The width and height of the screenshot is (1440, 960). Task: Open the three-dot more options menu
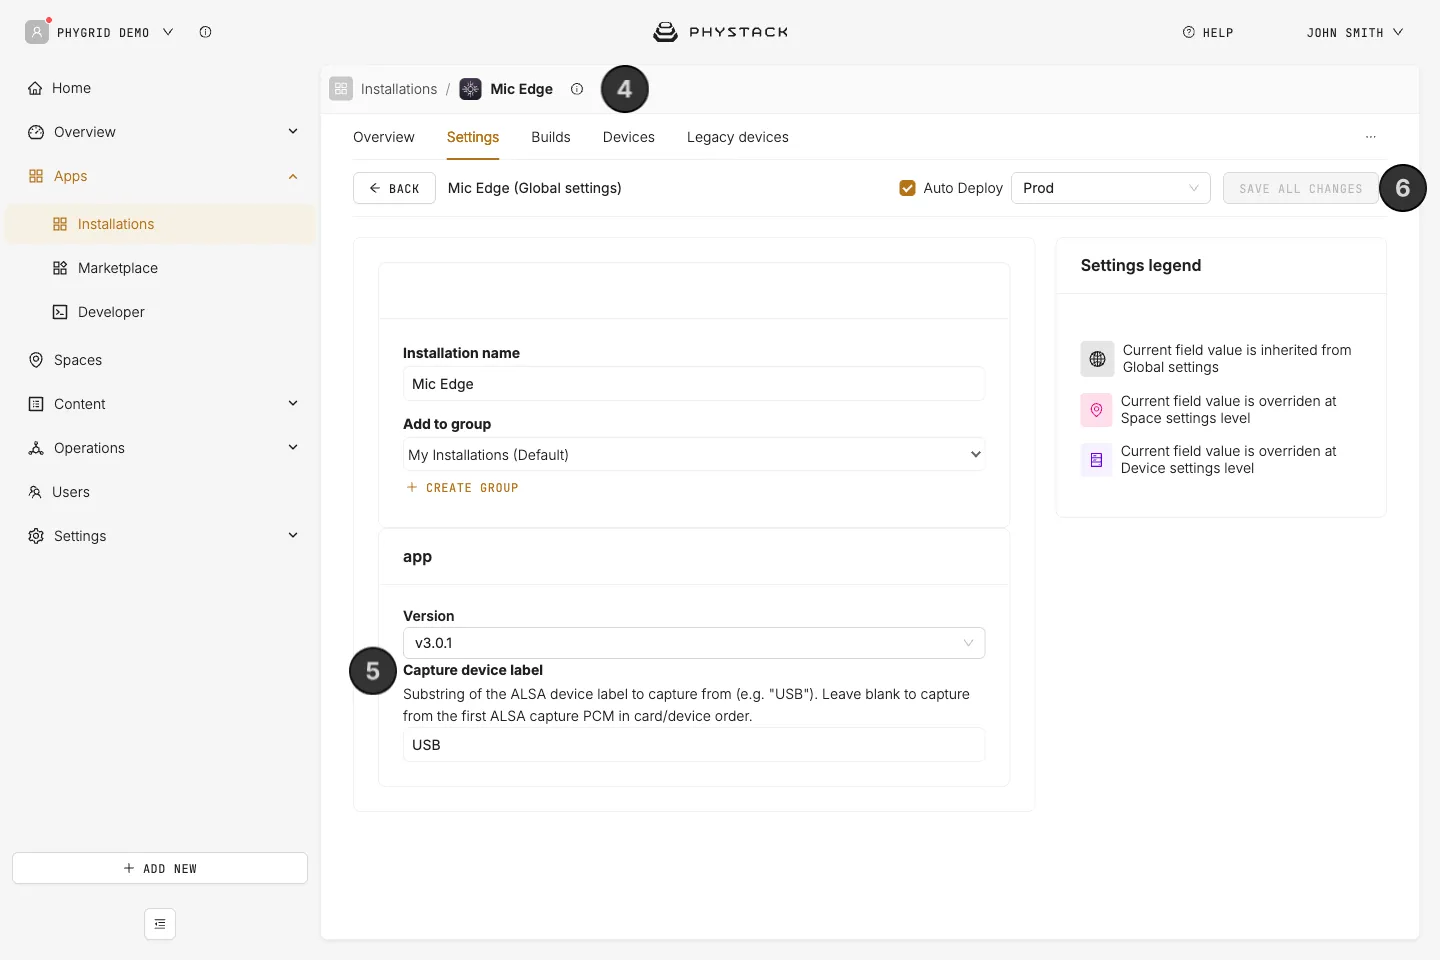coord(1371,137)
